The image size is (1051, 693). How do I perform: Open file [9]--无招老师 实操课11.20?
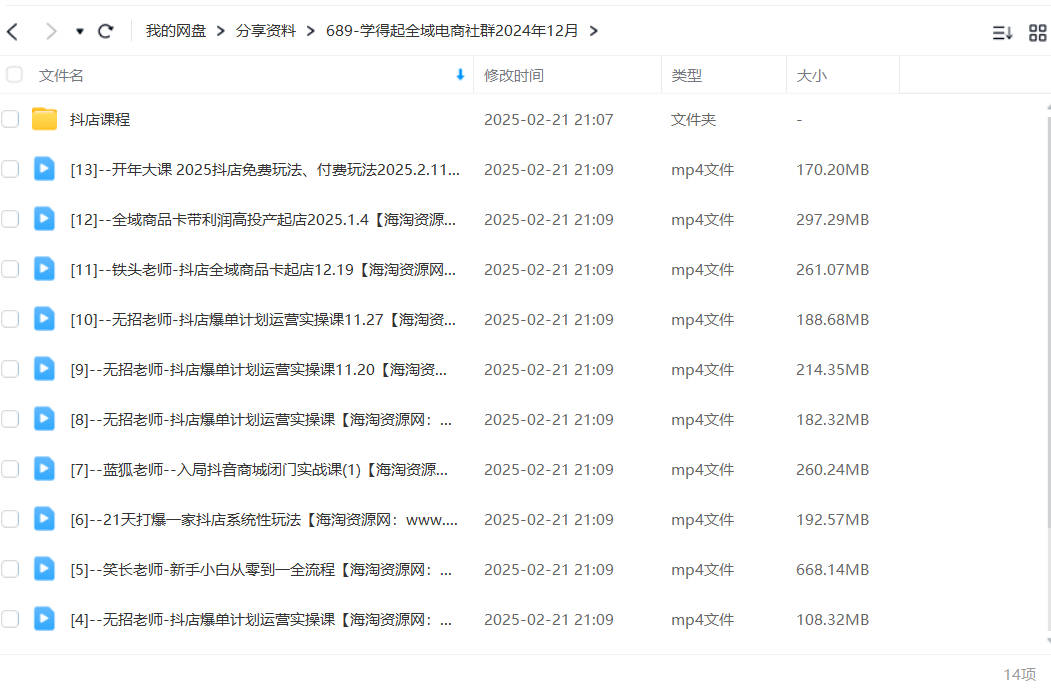pyautogui.click(x=258, y=370)
